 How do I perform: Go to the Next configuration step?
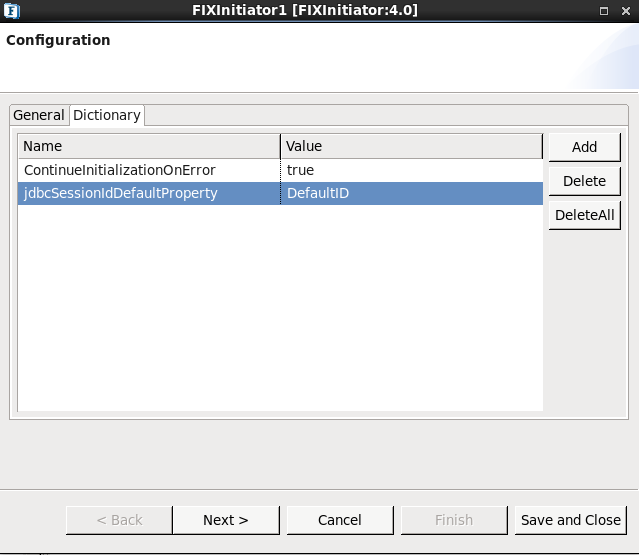click(x=226, y=520)
